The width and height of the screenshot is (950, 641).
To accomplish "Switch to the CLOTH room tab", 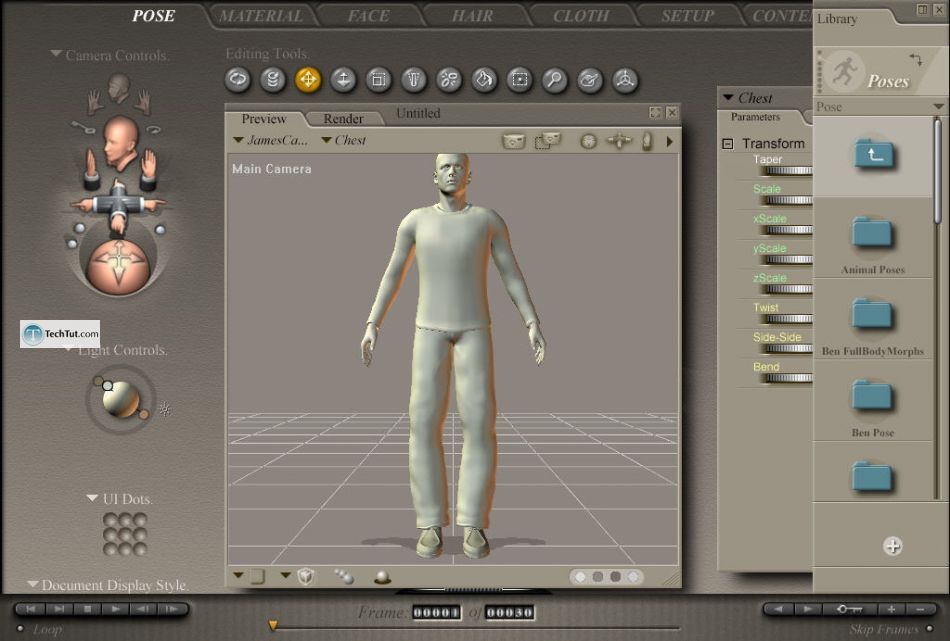I will [581, 16].
